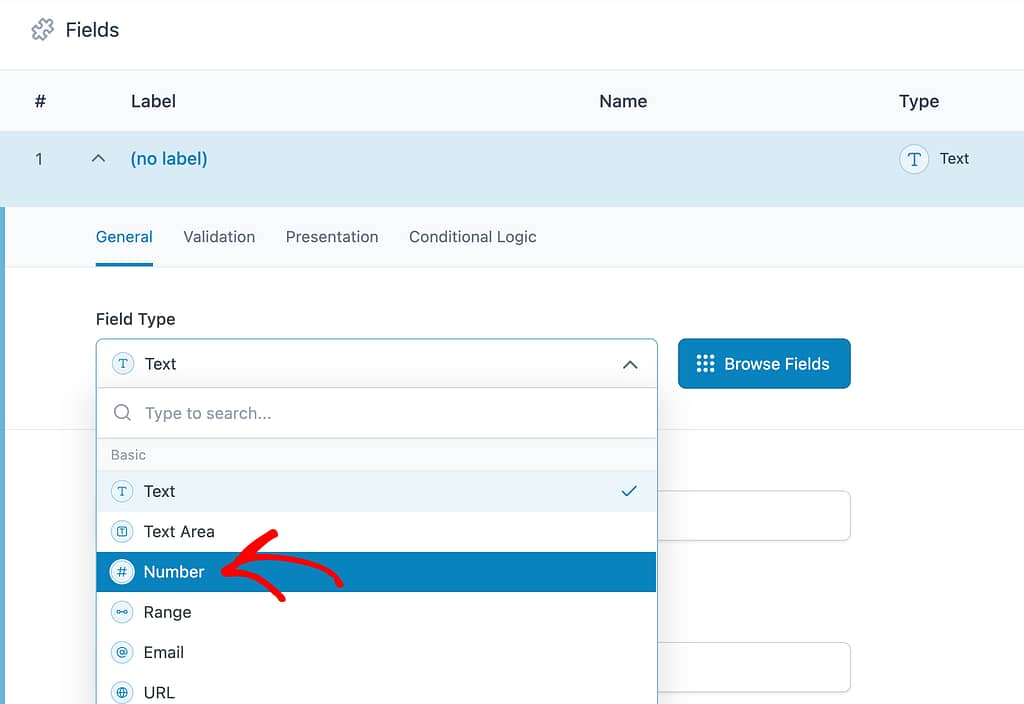Click the # column header
This screenshot has width=1024, height=704.
(x=40, y=101)
